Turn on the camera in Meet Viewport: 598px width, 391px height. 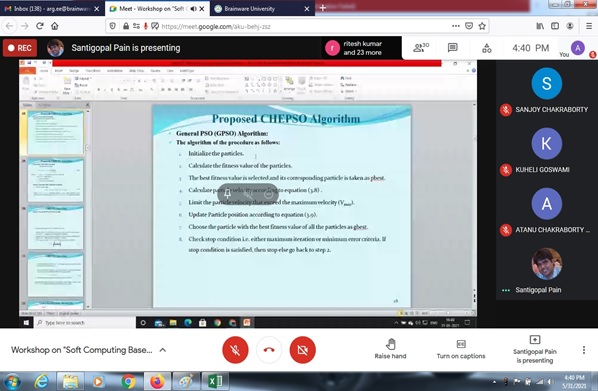pyautogui.click(x=302, y=350)
